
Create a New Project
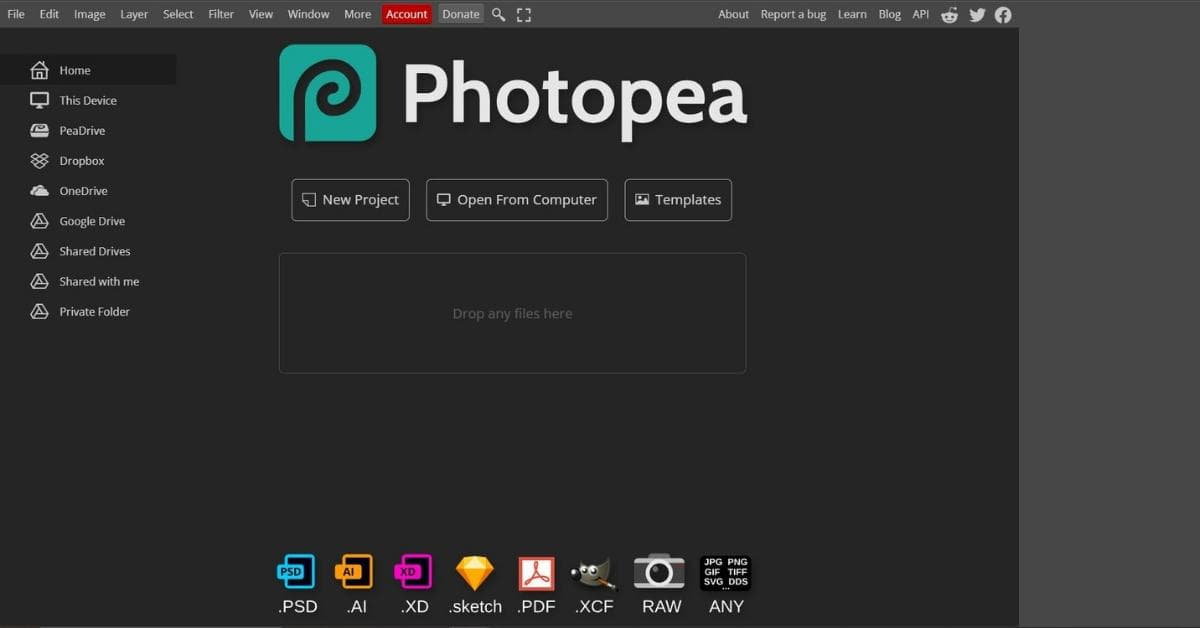pos(350,200)
